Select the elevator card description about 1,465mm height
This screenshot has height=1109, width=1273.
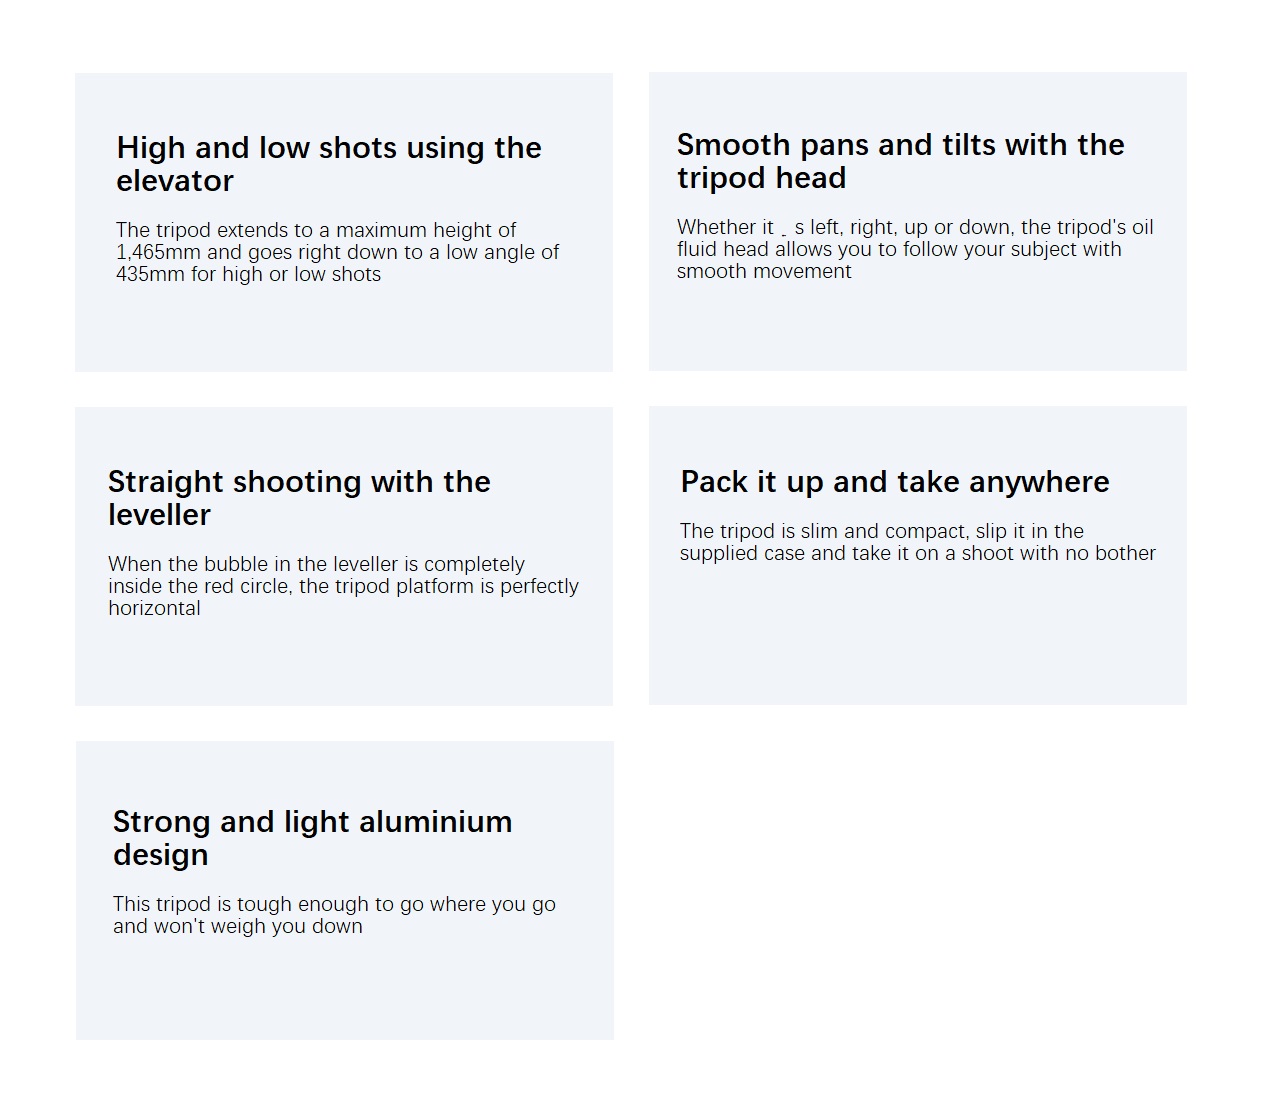click(337, 252)
